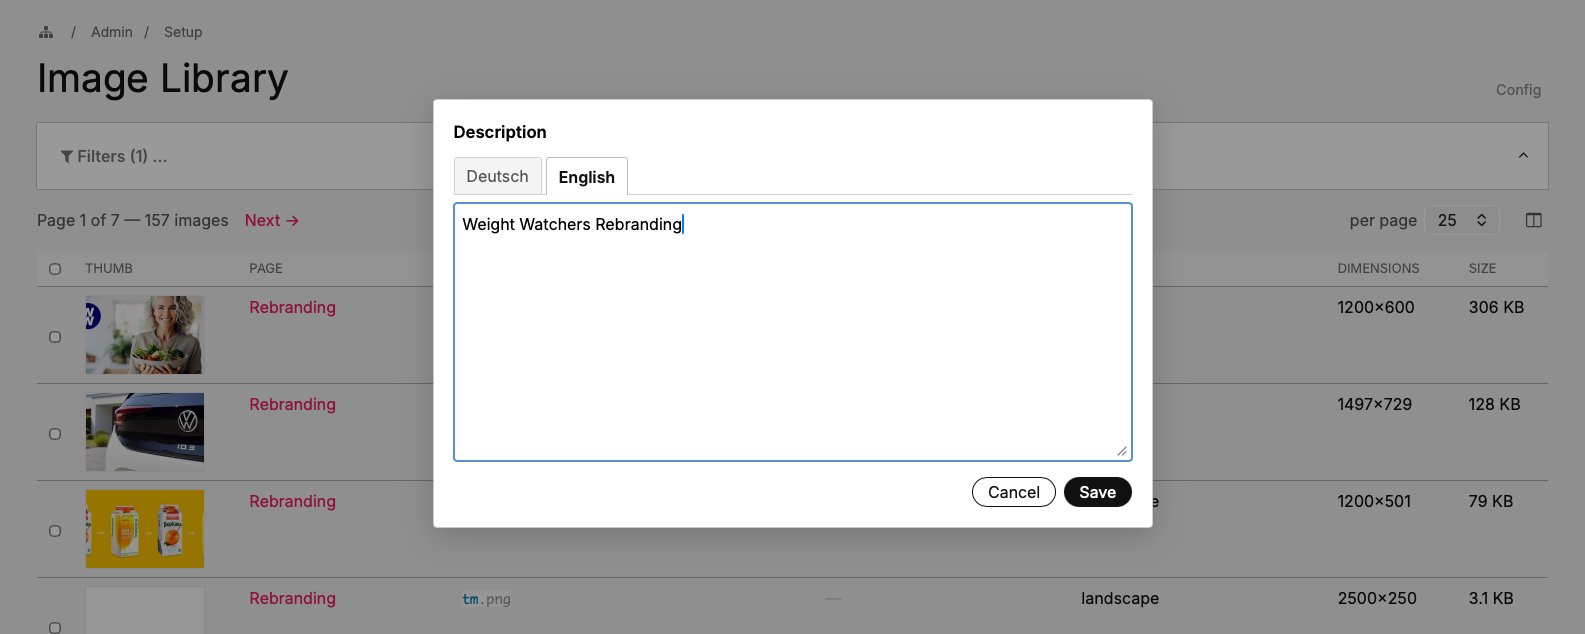Toggle the column layout icon
Screen dimensions: 1585x634
point(1534,220)
